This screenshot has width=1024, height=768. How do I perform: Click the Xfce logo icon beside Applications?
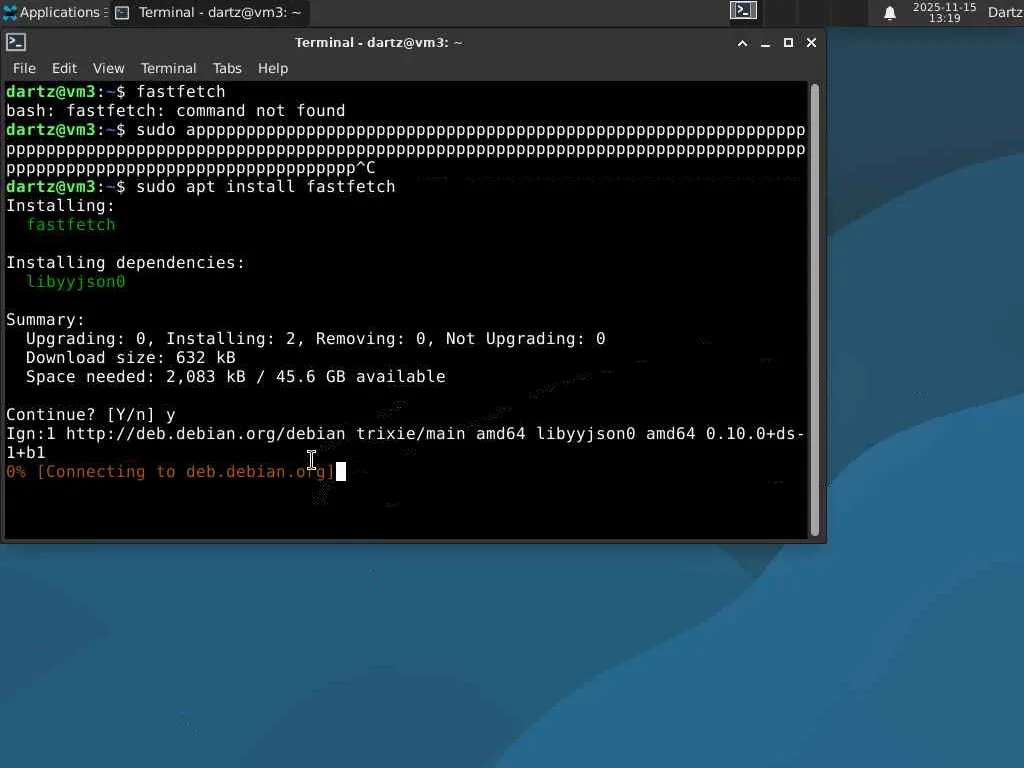[10, 12]
